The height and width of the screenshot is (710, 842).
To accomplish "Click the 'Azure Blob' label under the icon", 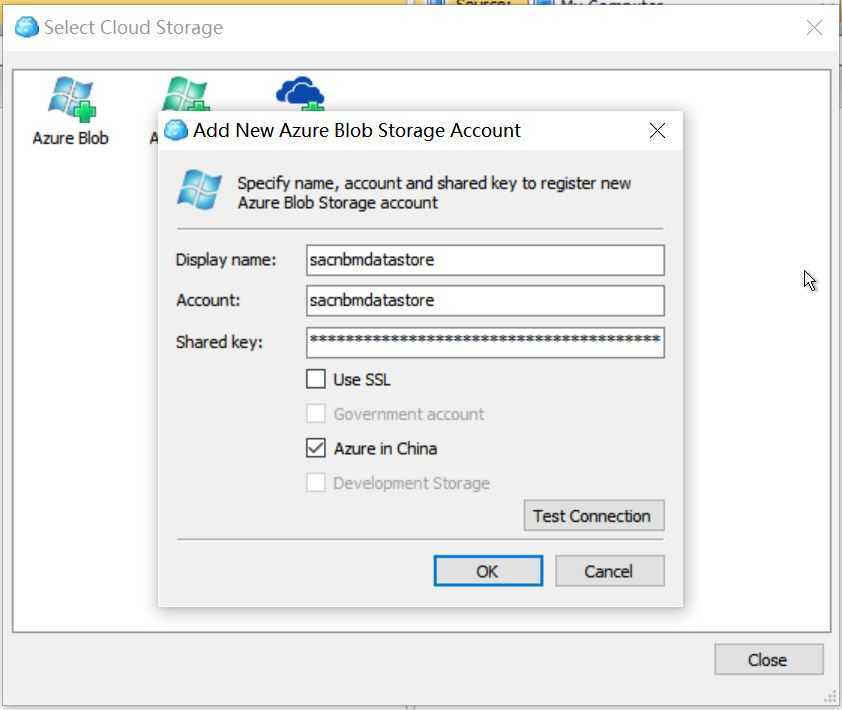I will tap(70, 139).
